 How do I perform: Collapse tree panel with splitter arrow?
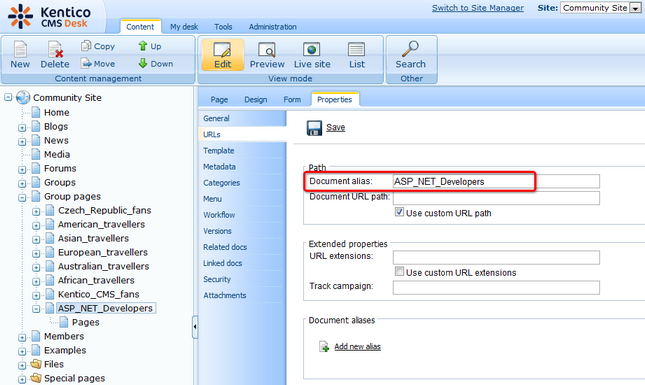(195, 327)
